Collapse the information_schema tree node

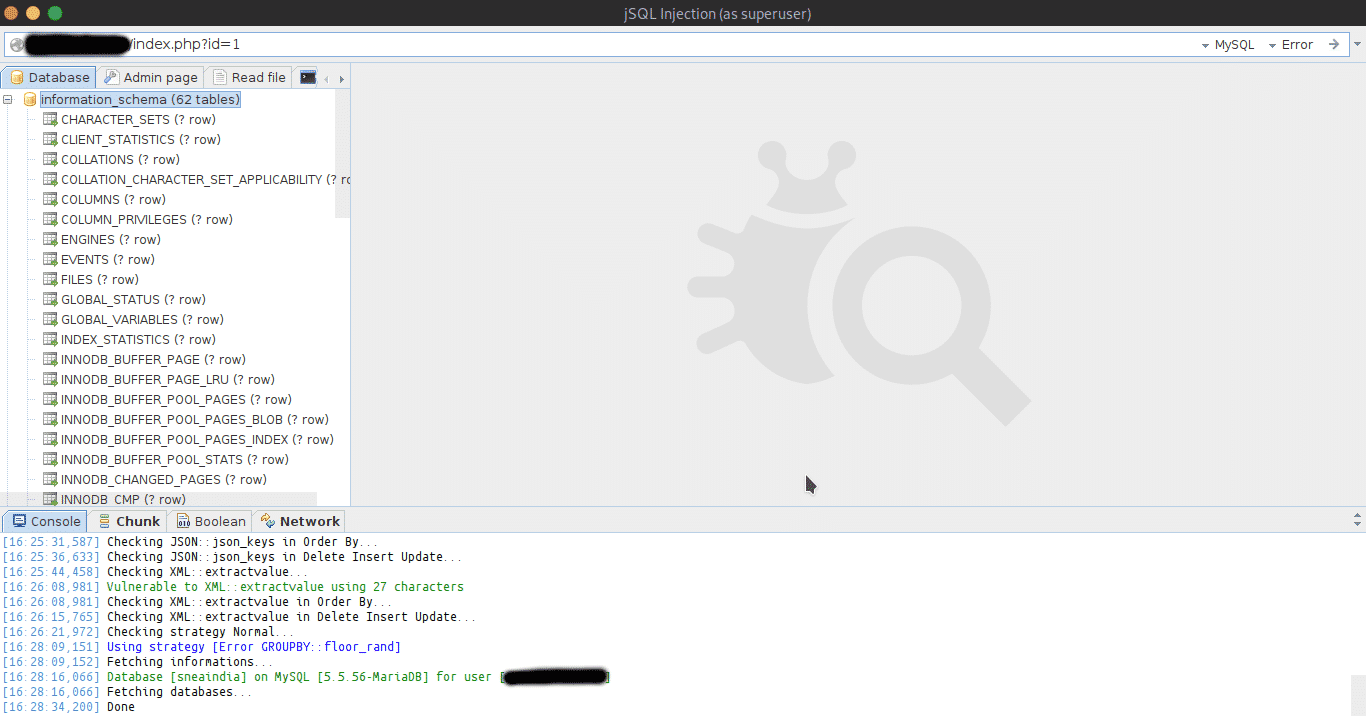click(9, 100)
